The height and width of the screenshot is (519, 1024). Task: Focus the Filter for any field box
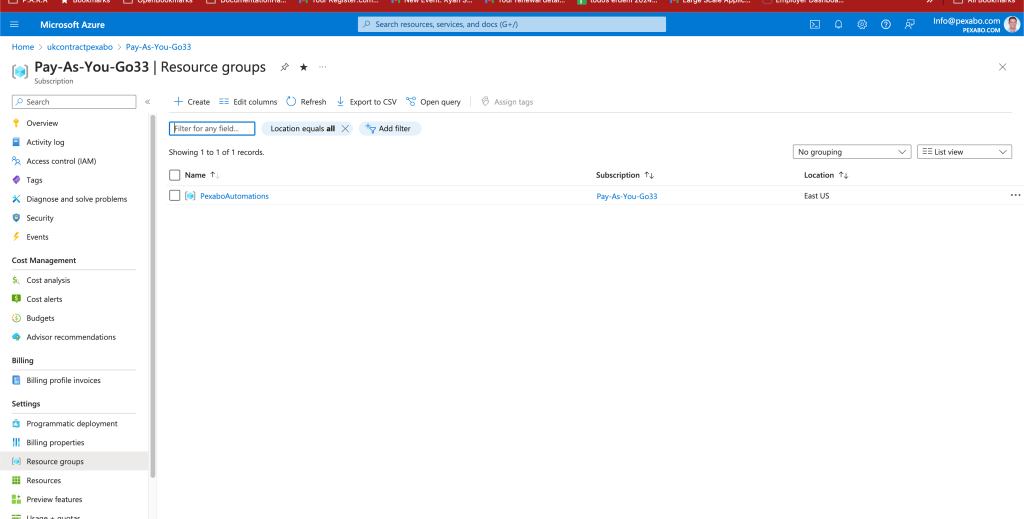pyautogui.click(x=212, y=129)
